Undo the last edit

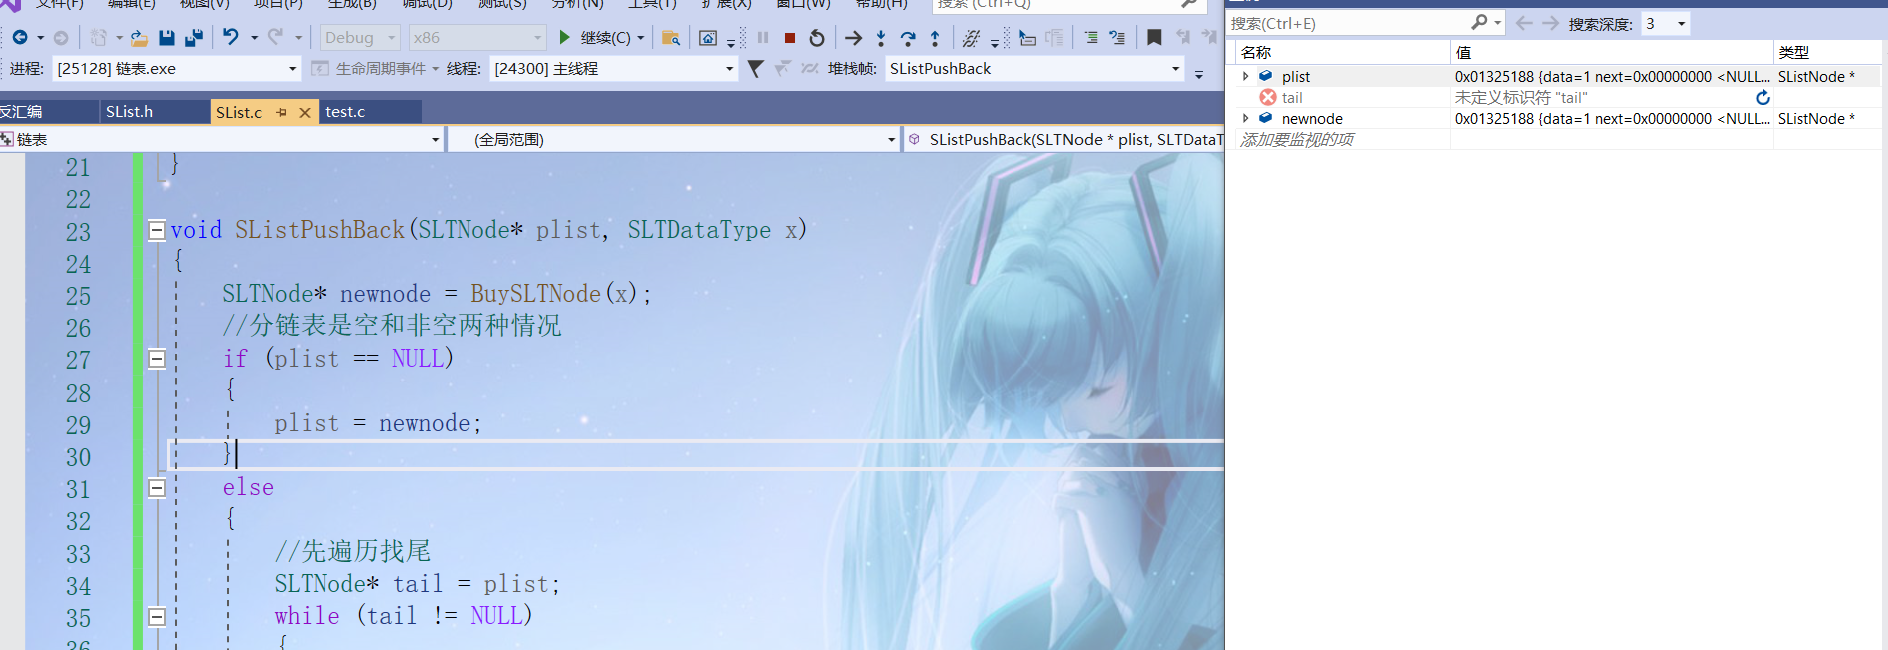coord(231,37)
